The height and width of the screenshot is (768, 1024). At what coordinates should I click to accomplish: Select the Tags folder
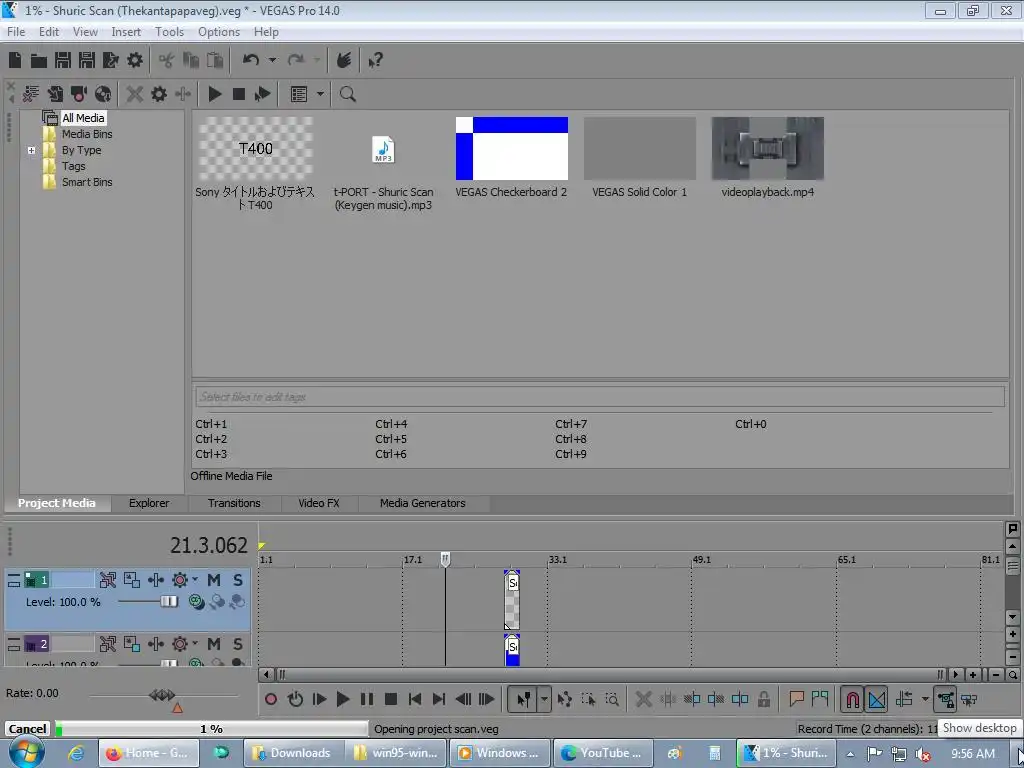coord(73,166)
